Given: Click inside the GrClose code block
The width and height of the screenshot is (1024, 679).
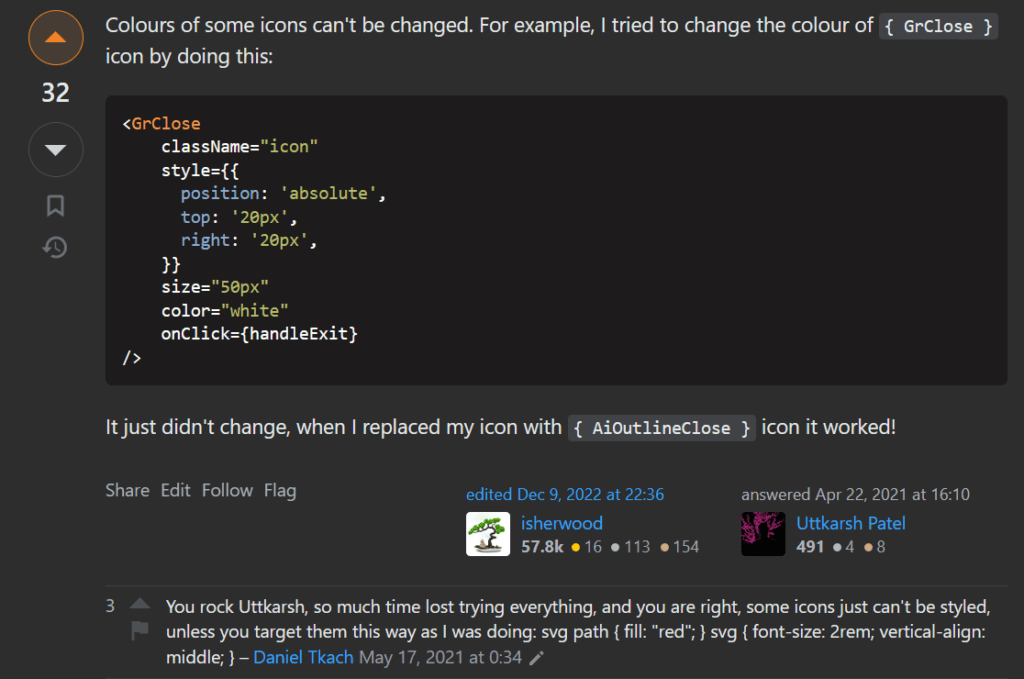Looking at the screenshot, I should click(x=555, y=240).
